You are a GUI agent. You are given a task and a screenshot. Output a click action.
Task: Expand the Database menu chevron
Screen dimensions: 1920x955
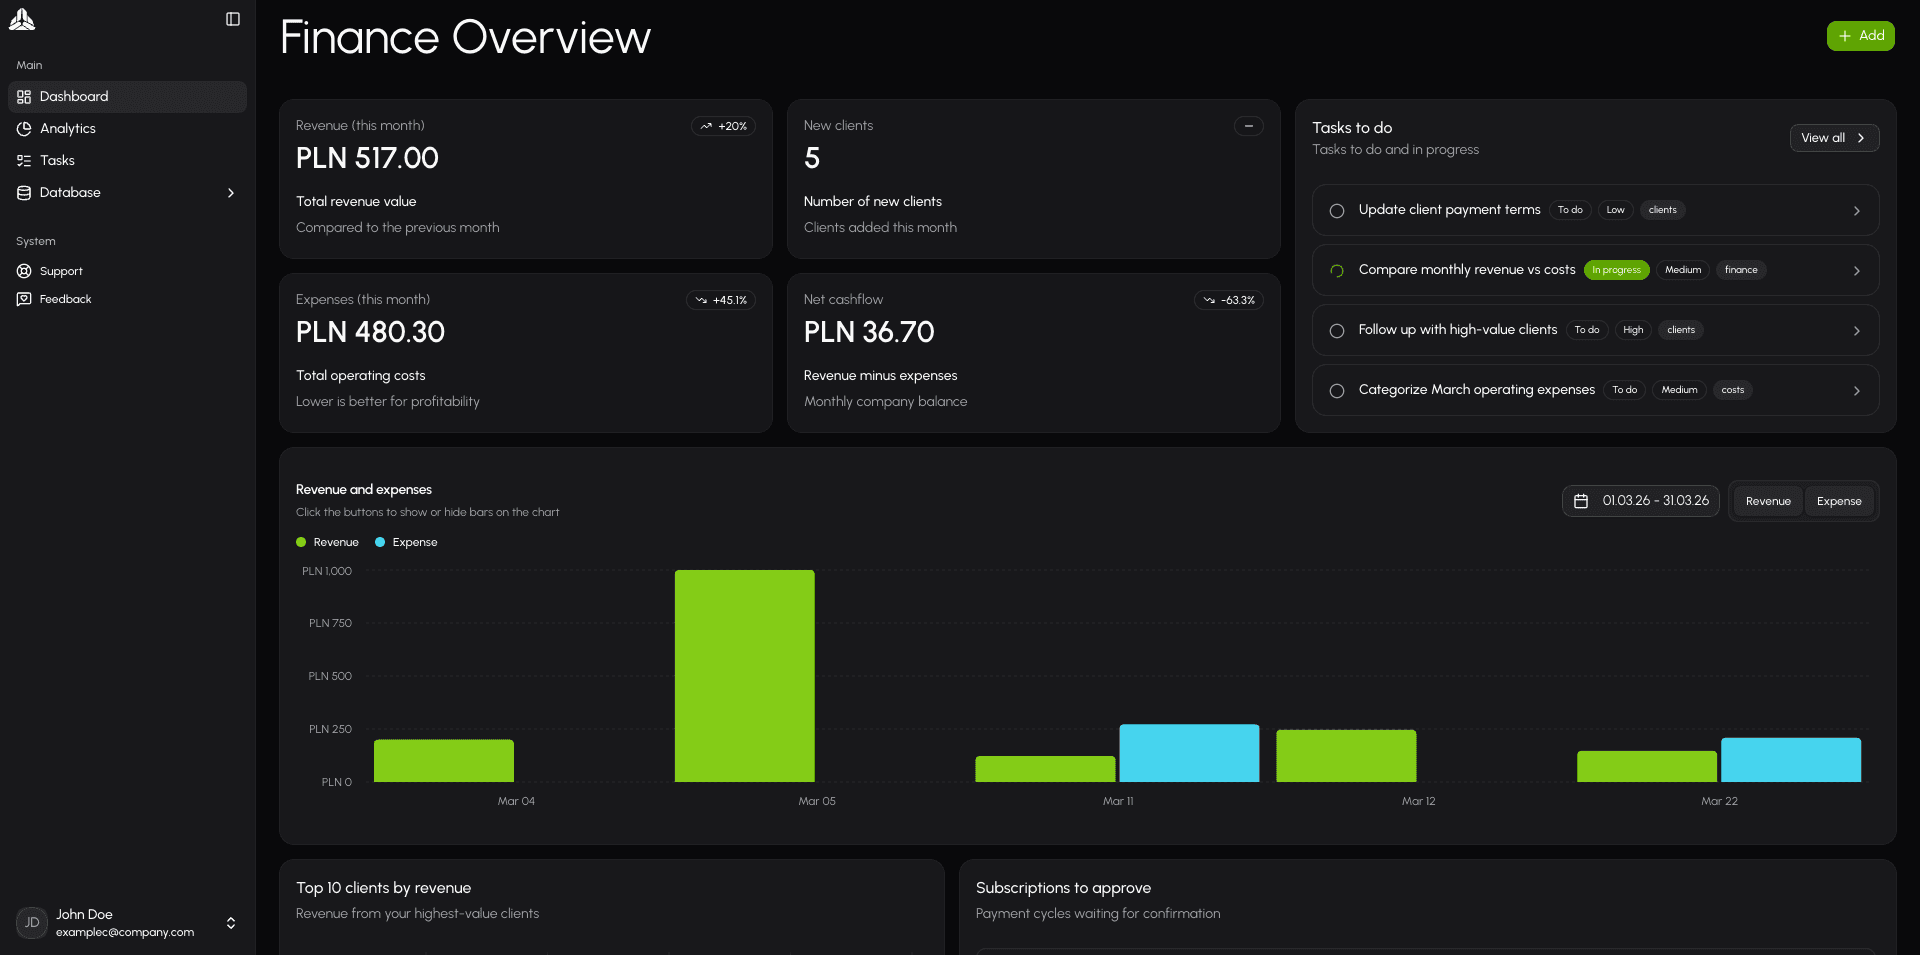tap(231, 192)
